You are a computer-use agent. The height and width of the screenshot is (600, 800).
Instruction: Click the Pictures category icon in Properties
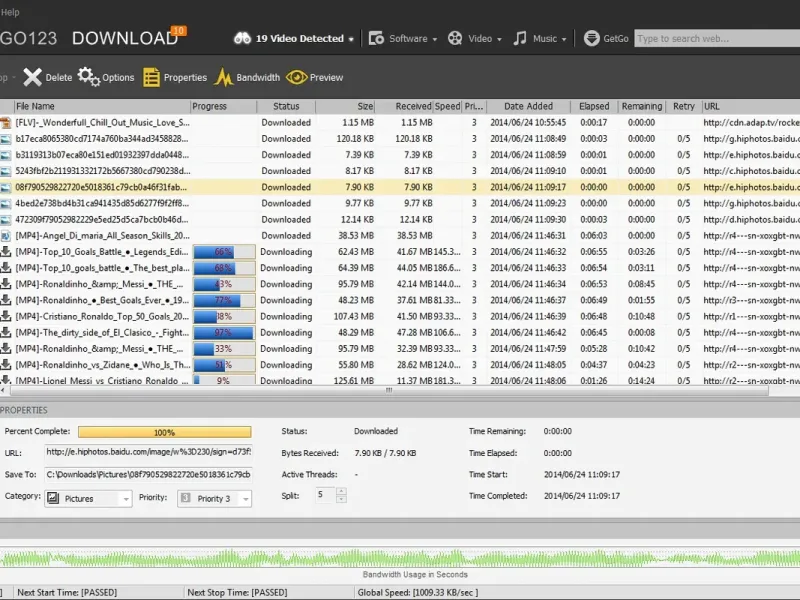tap(53, 498)
